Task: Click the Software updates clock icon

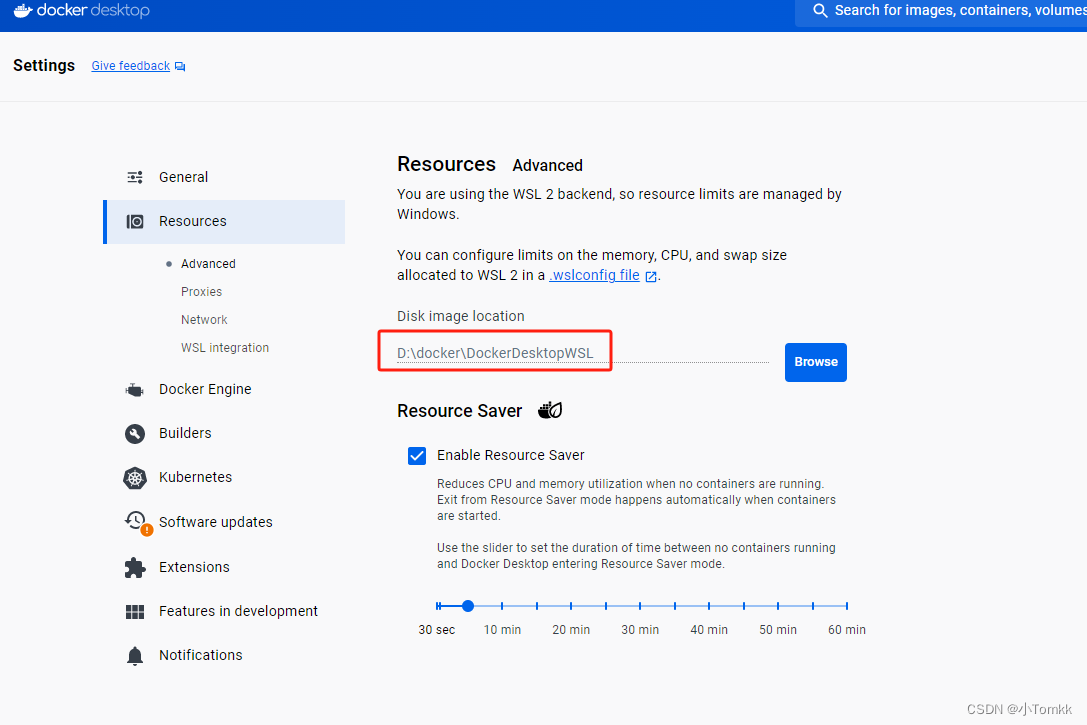Action: point(135,520)
